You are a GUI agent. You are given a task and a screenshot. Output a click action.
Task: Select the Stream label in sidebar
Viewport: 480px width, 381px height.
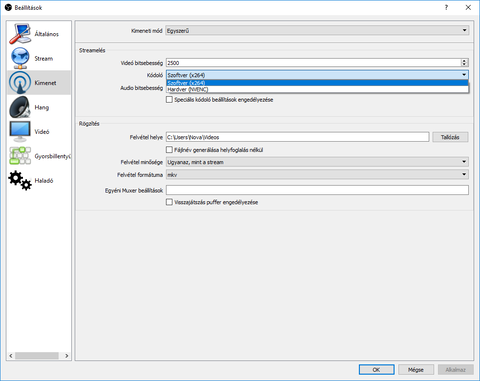(x=44, y=58)
